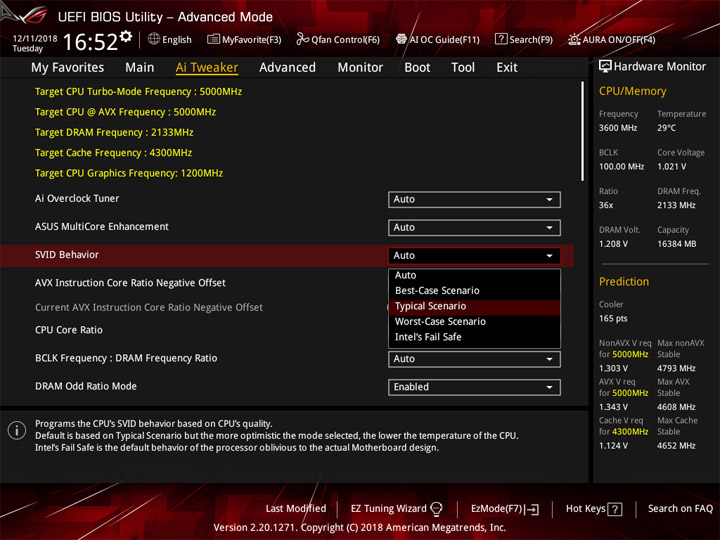The width and height of the screenshot is (720, 540).
Task: Open the My Favorites tab
Action: coord(68,68)
